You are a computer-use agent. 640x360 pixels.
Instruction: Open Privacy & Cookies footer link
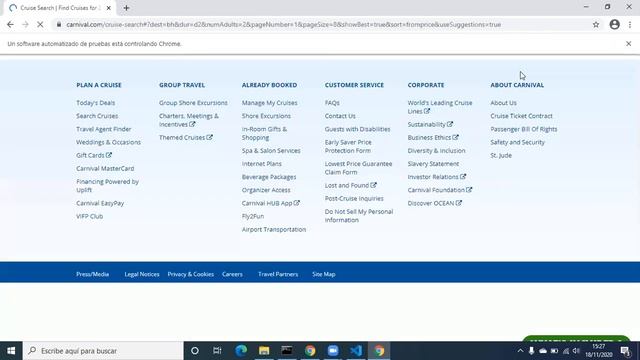click(x=191, y=274)
